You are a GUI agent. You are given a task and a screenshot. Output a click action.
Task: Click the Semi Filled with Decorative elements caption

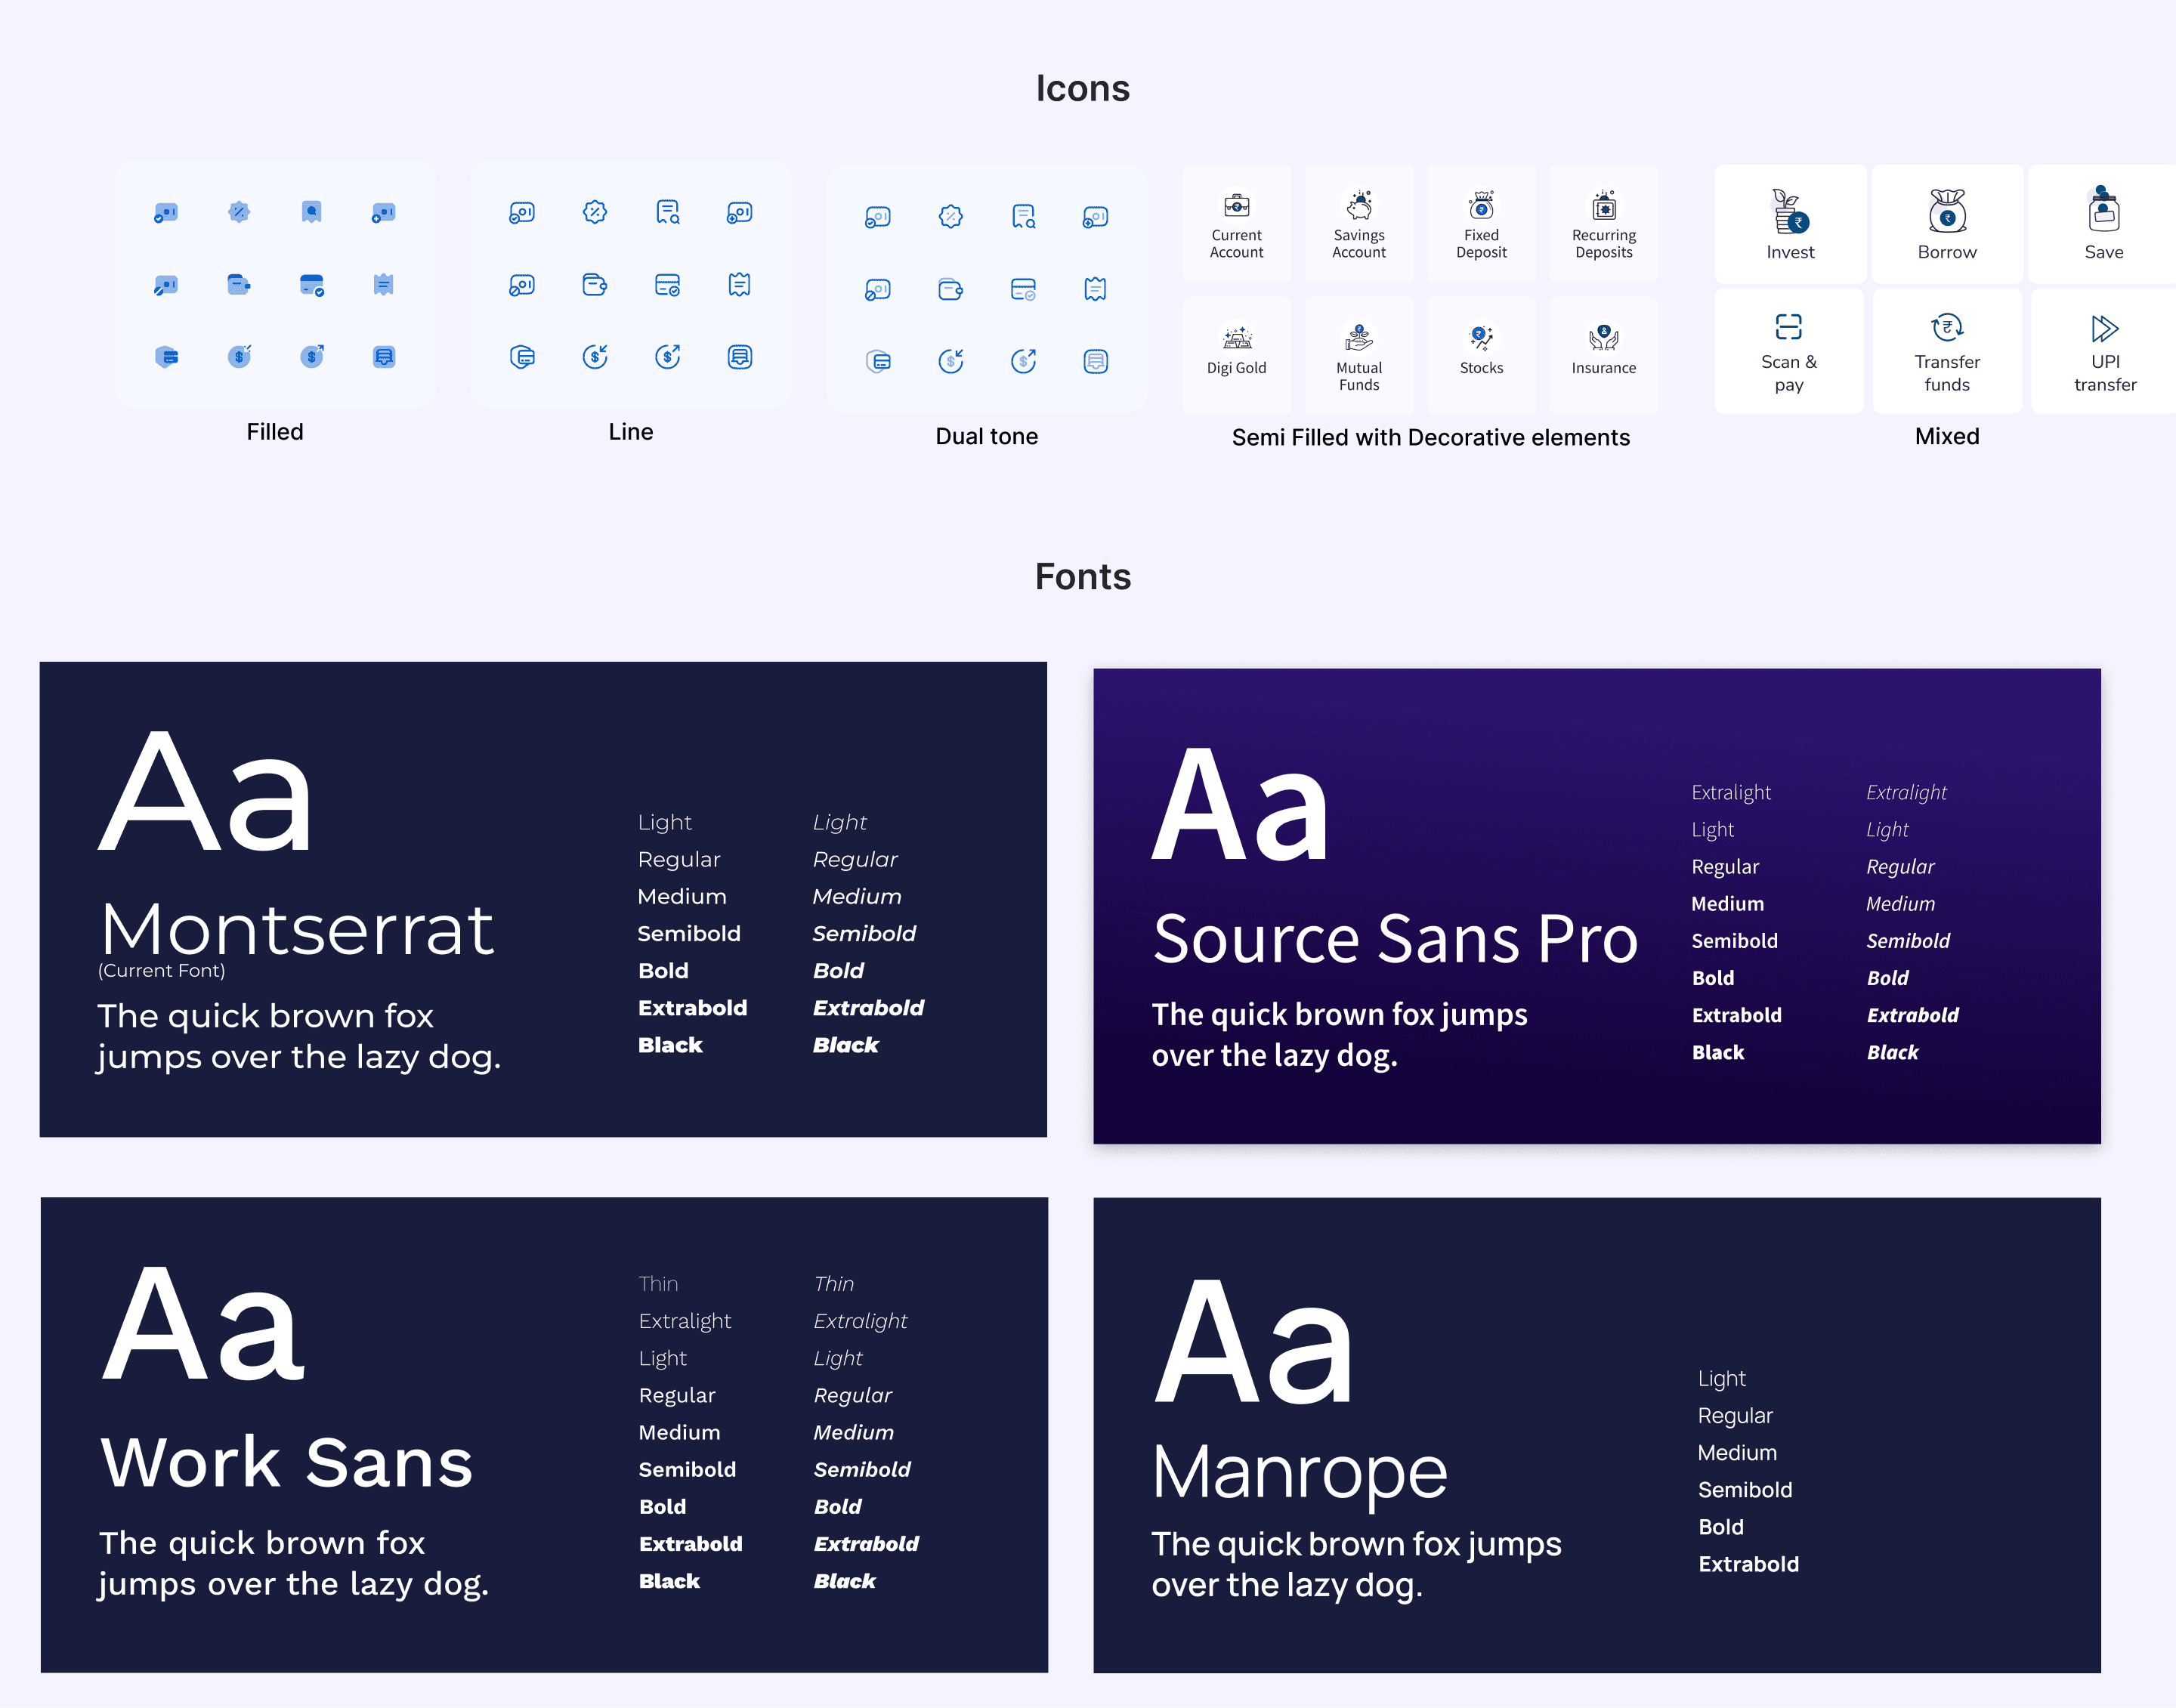click(x=1430, y=437)
